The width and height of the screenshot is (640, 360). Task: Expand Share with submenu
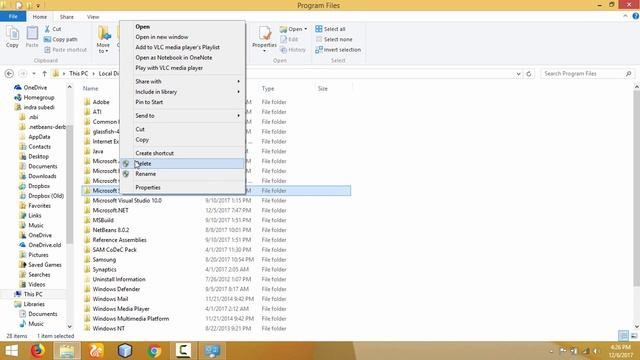pyautogui.click(x=238, y=81)
